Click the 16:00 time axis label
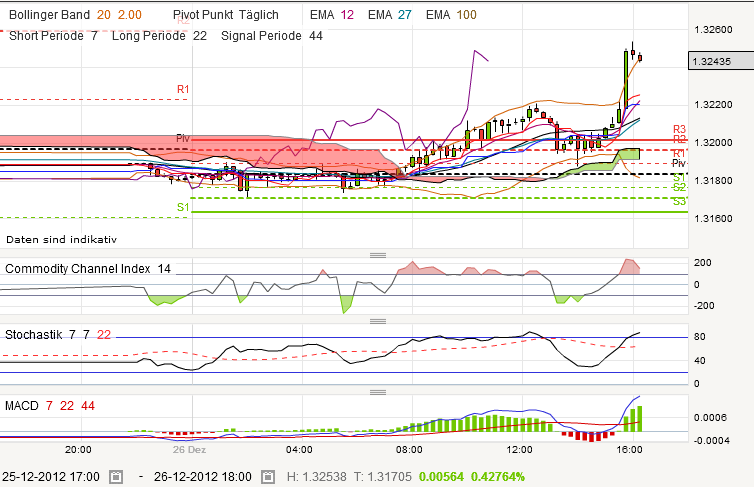The width and height of the screenshot is (754, 487). tap(629, 450)
